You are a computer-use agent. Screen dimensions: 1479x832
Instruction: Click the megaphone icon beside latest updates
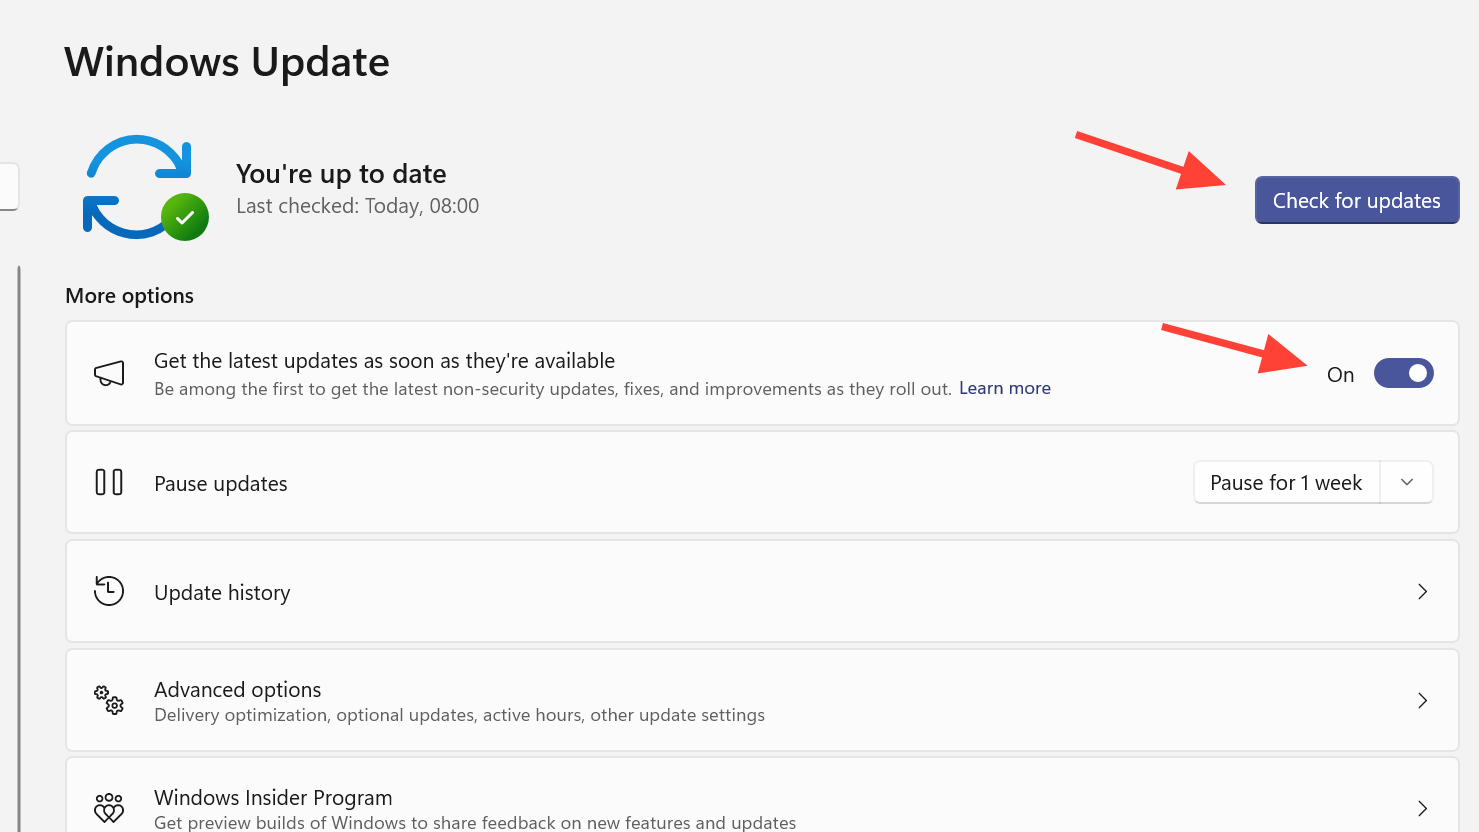tap(109, 374)
